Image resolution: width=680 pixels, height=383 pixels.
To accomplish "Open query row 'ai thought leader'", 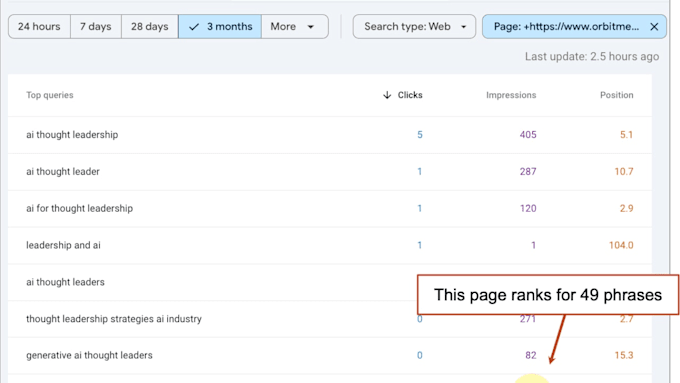I will point(330,171).
